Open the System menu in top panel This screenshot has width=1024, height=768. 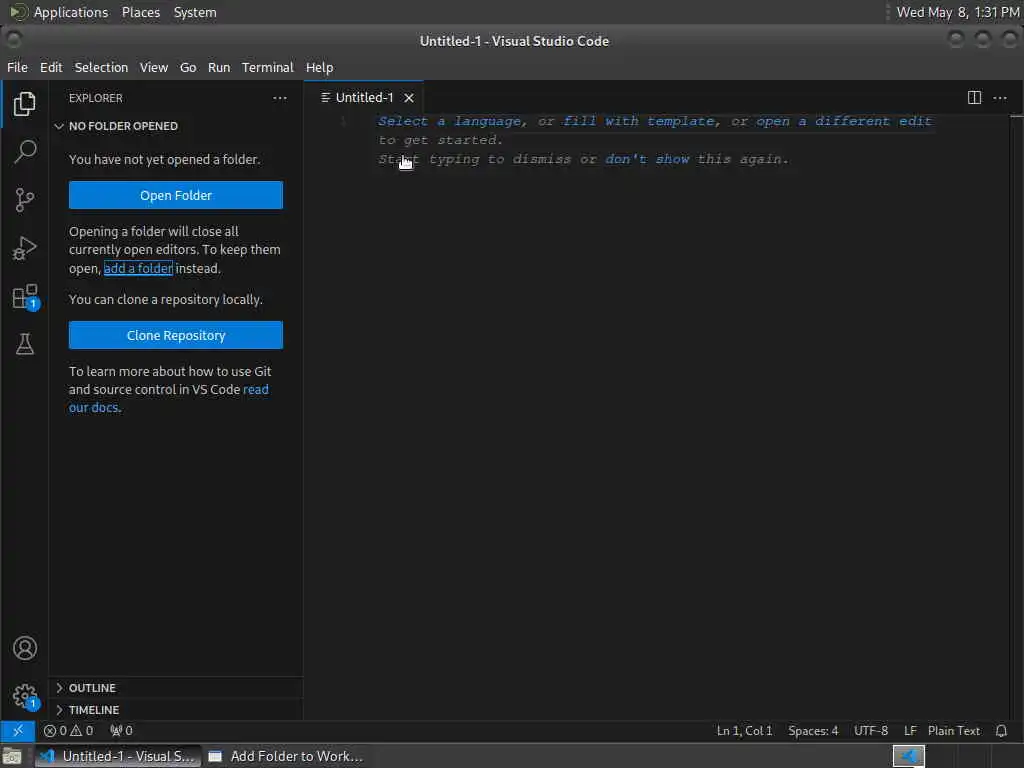click(x=195, y=12)
